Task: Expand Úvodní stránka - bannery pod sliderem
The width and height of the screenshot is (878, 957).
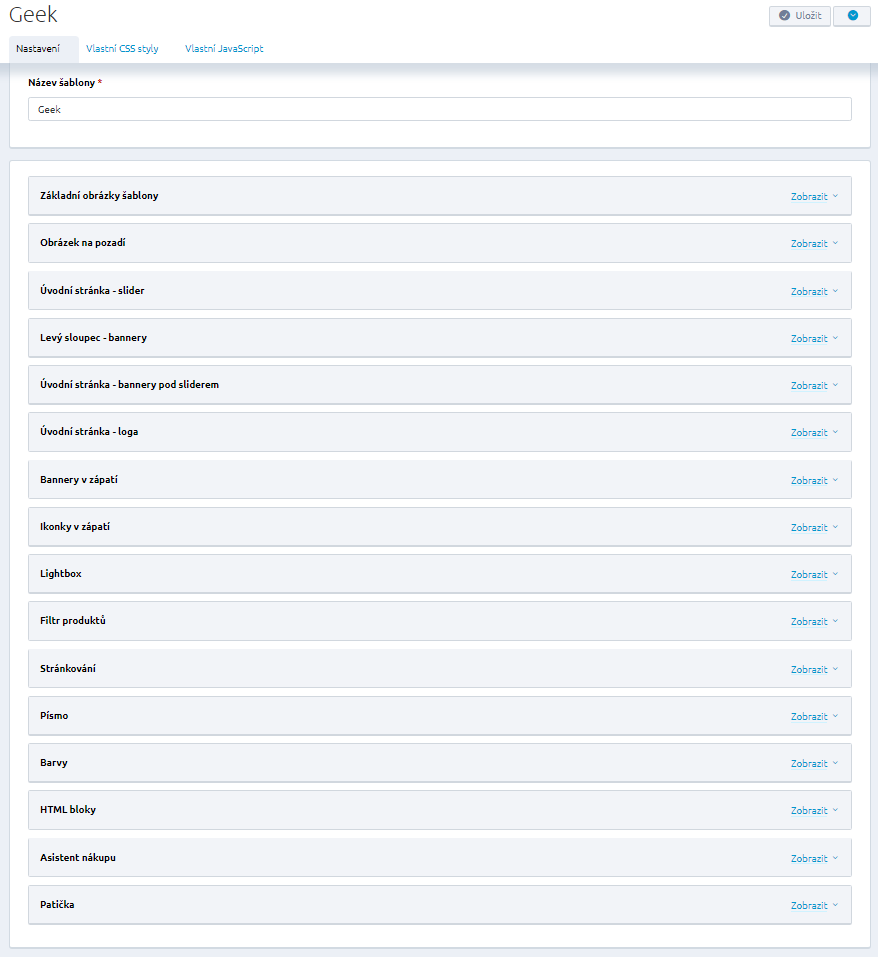Action: (x=813, y=386)
